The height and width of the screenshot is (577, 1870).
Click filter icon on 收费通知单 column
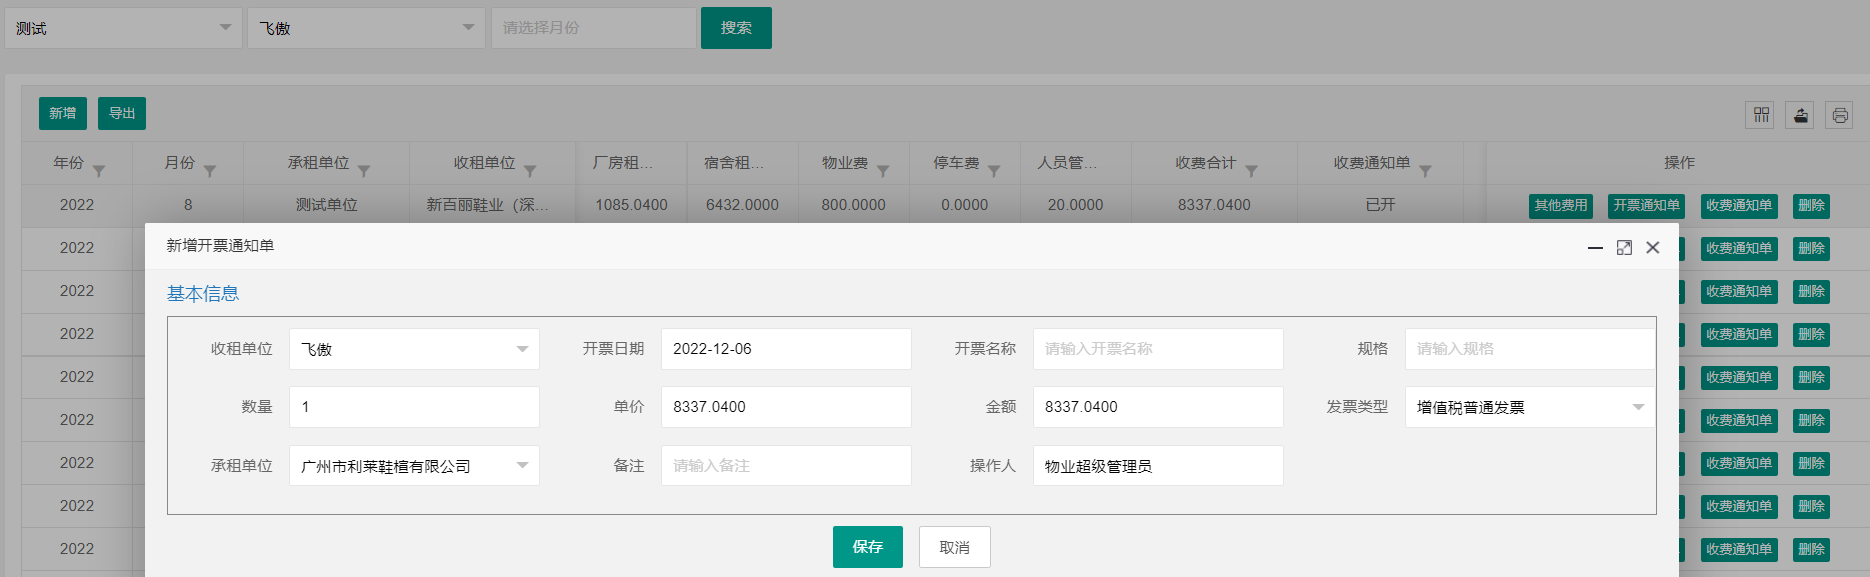click(1425, 171)
